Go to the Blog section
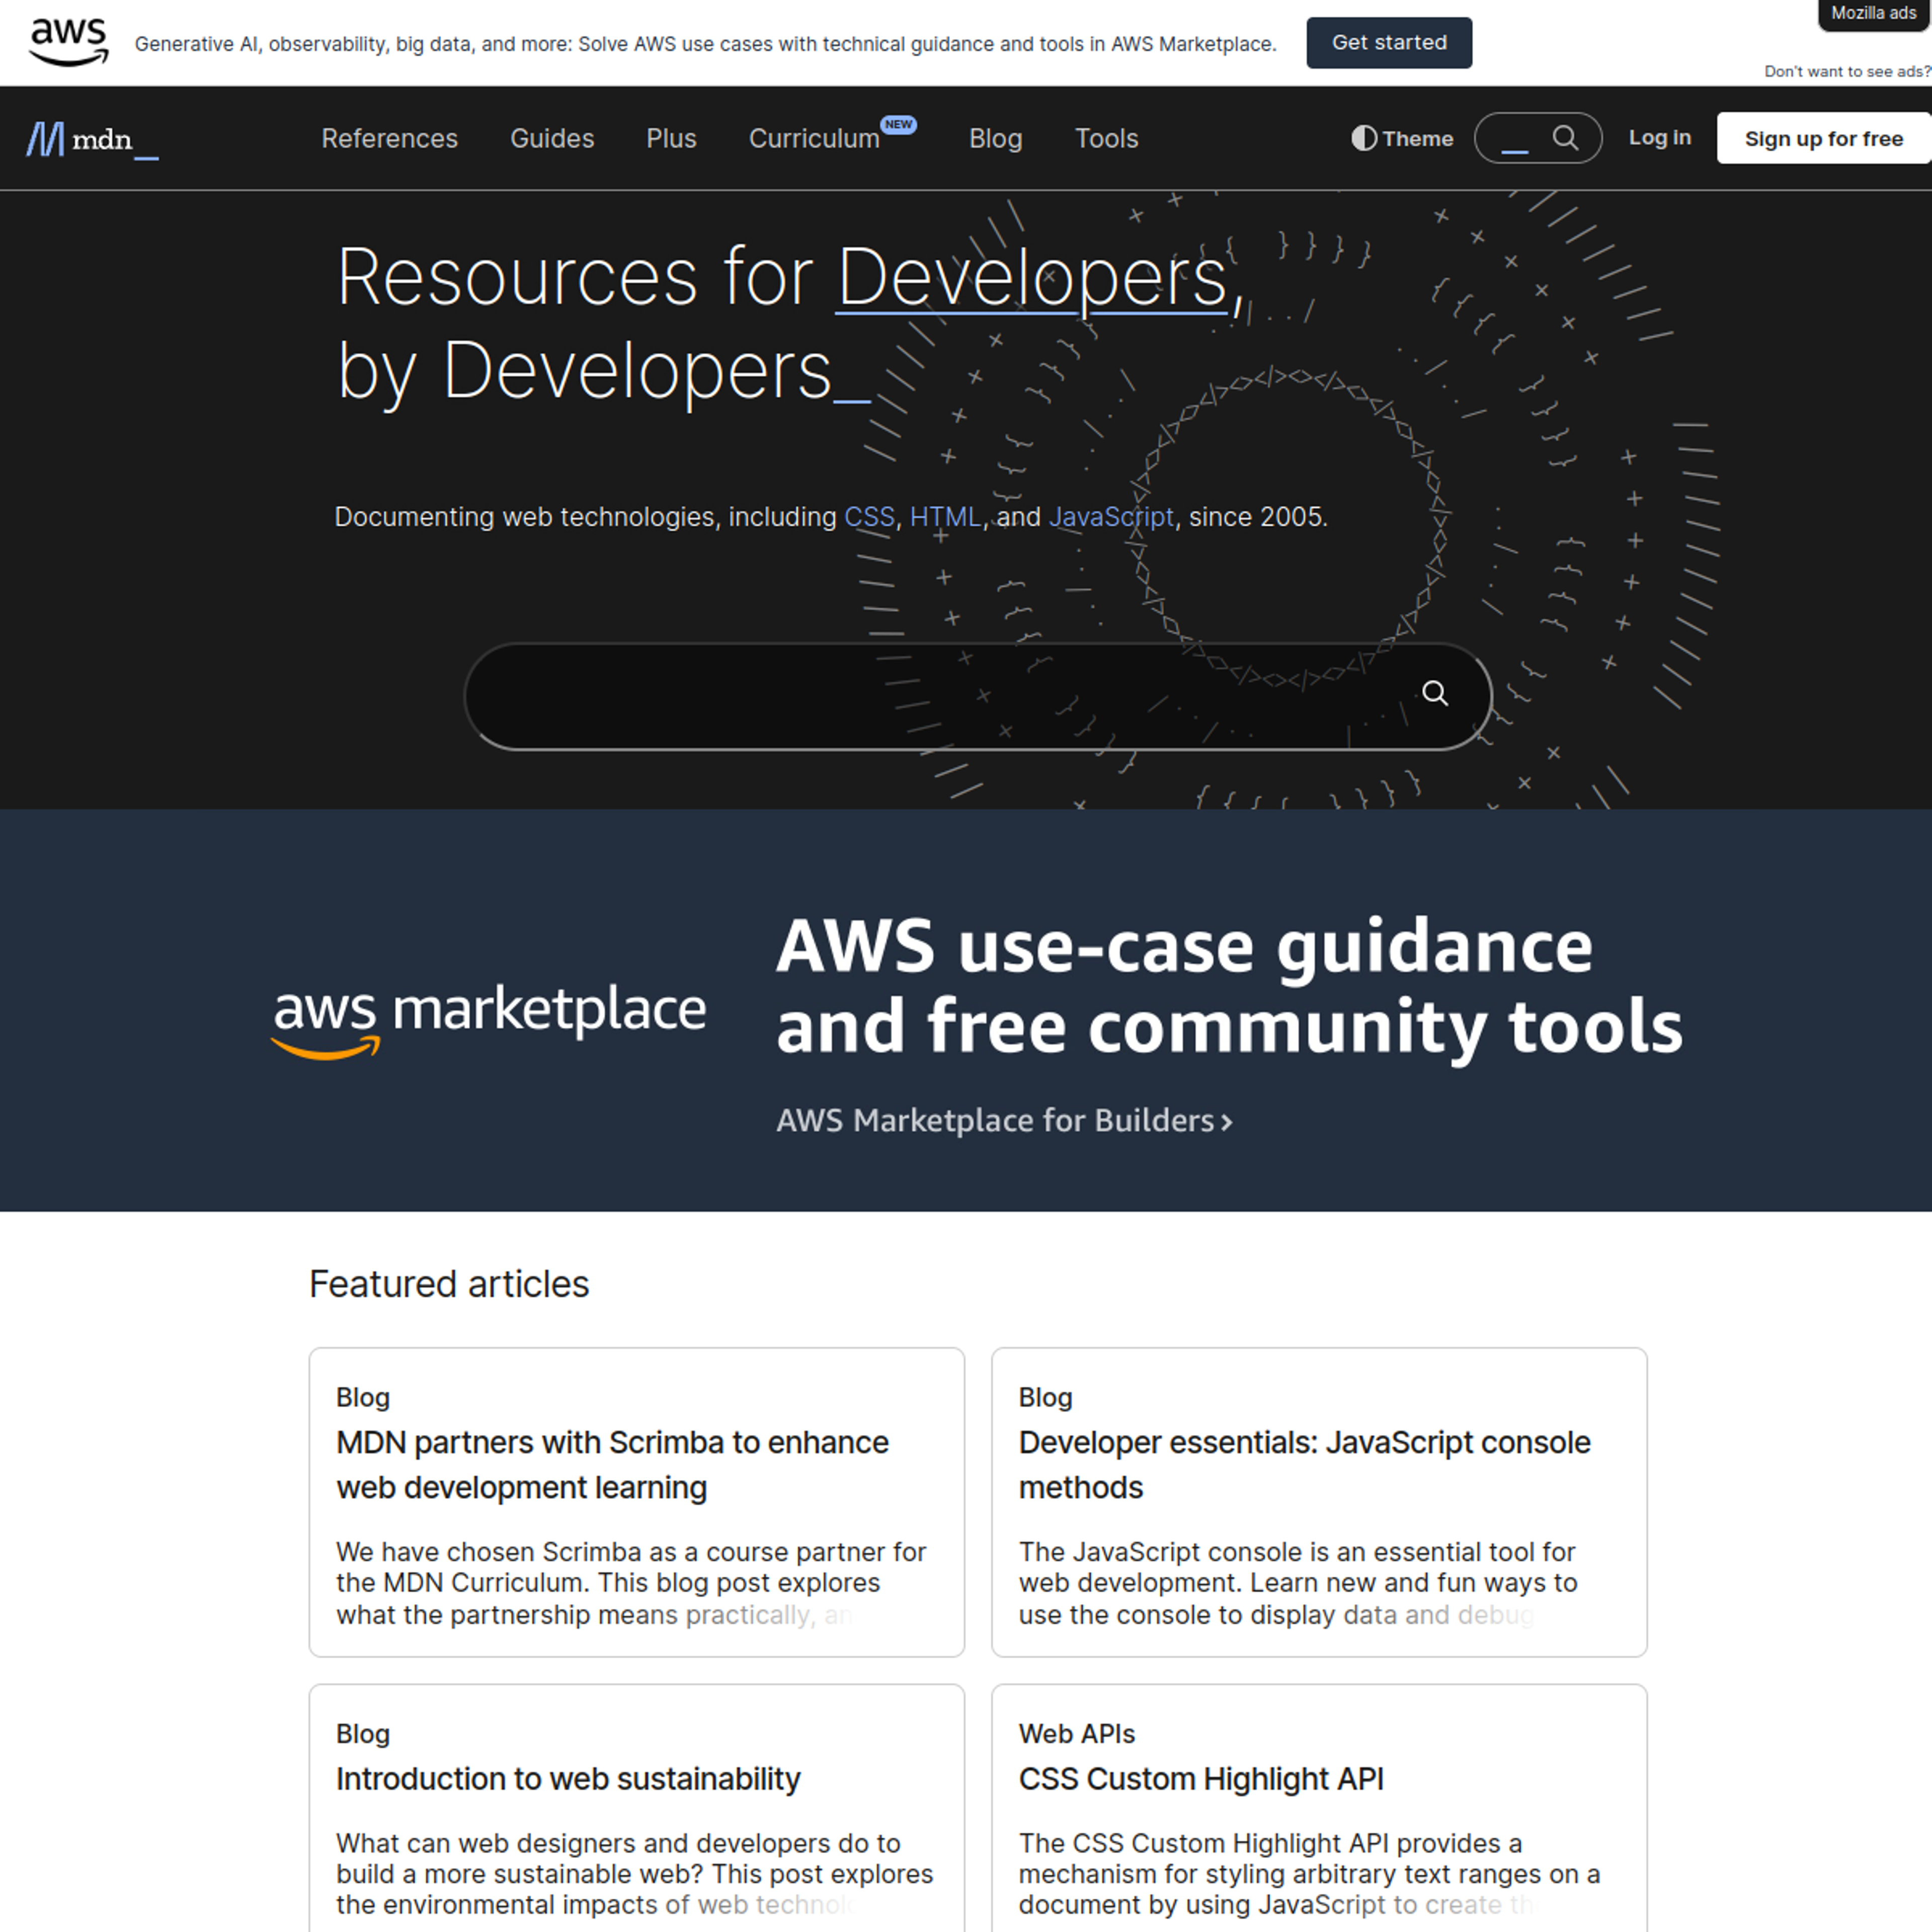Image resolution: width=1932 pixels, height=1932 pixels. (x=995, y=138)
